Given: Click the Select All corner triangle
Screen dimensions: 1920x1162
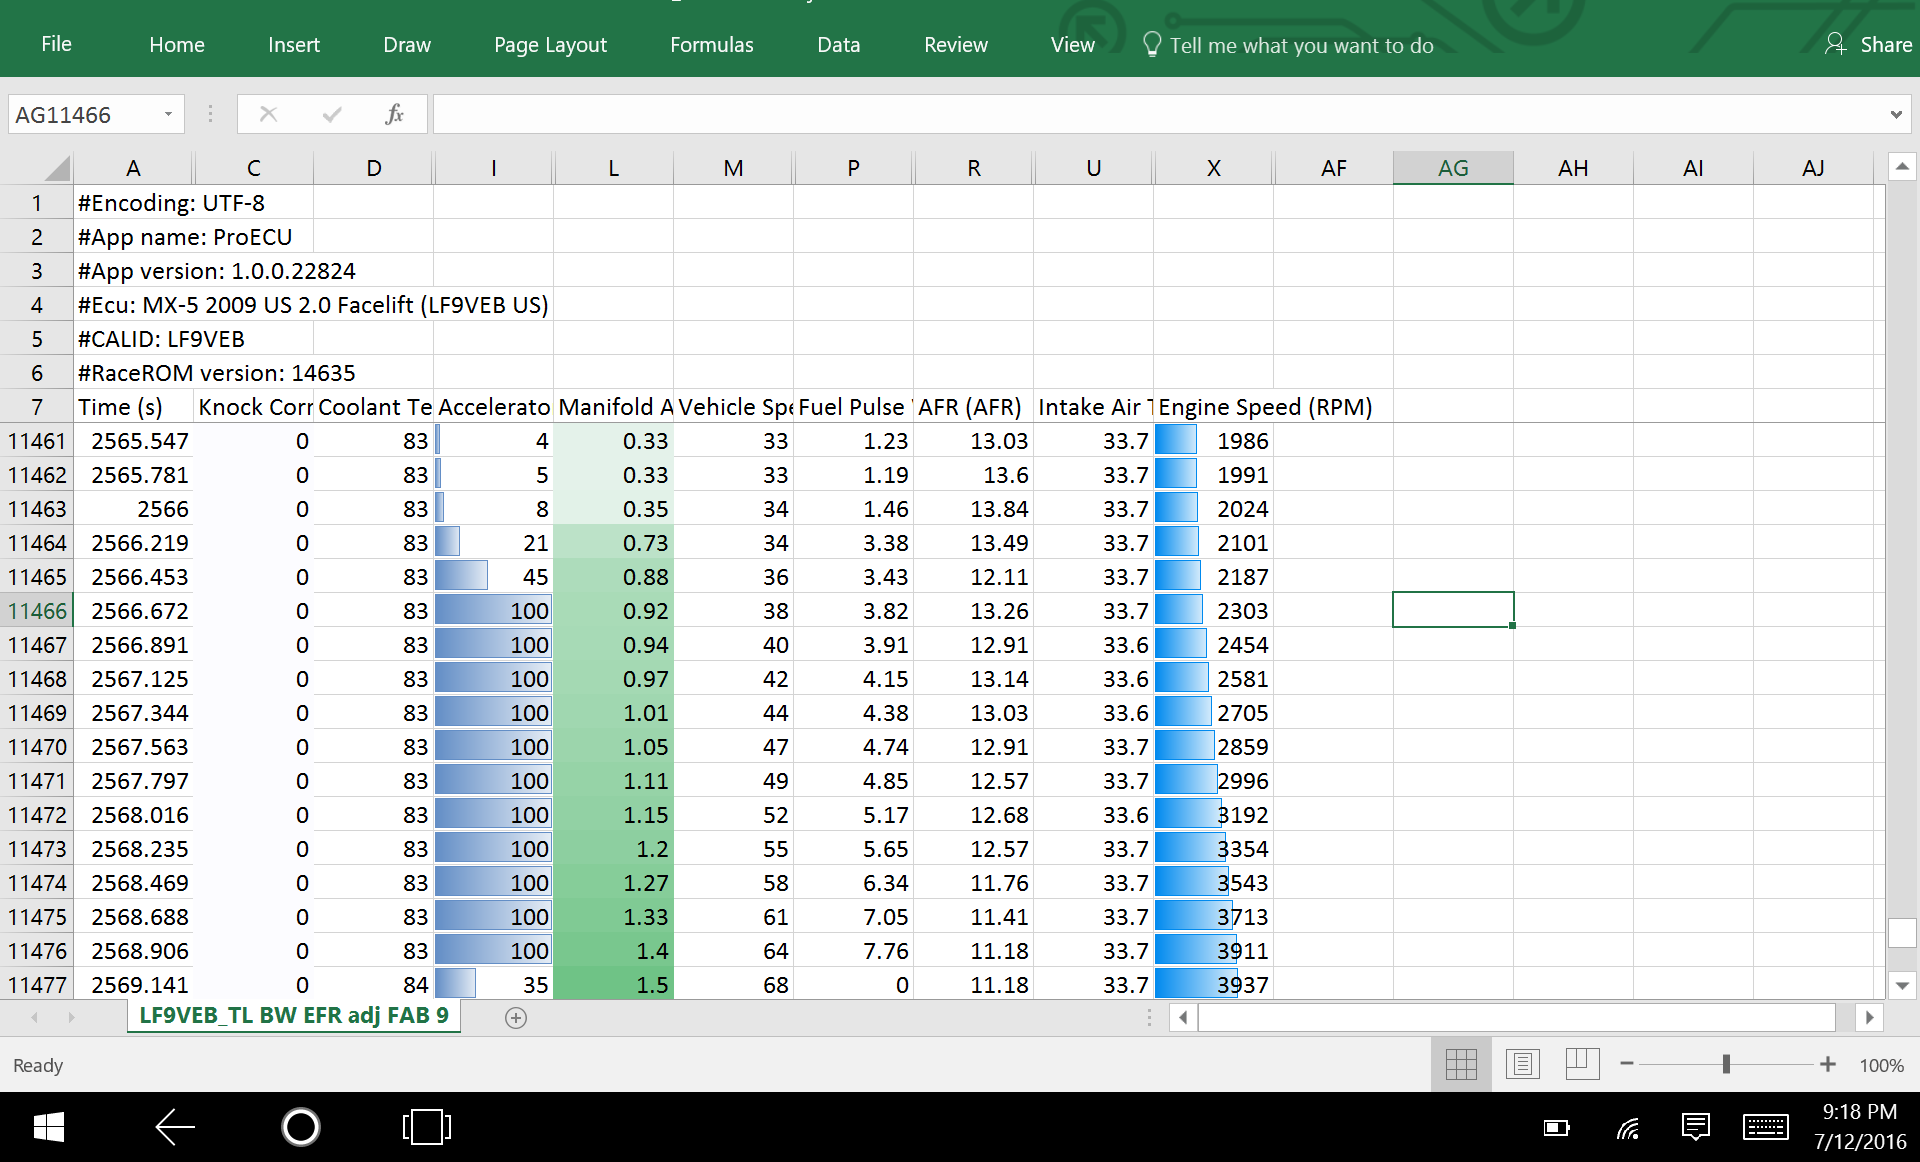Looking at the screenshot, I should [x=56, y=167].
